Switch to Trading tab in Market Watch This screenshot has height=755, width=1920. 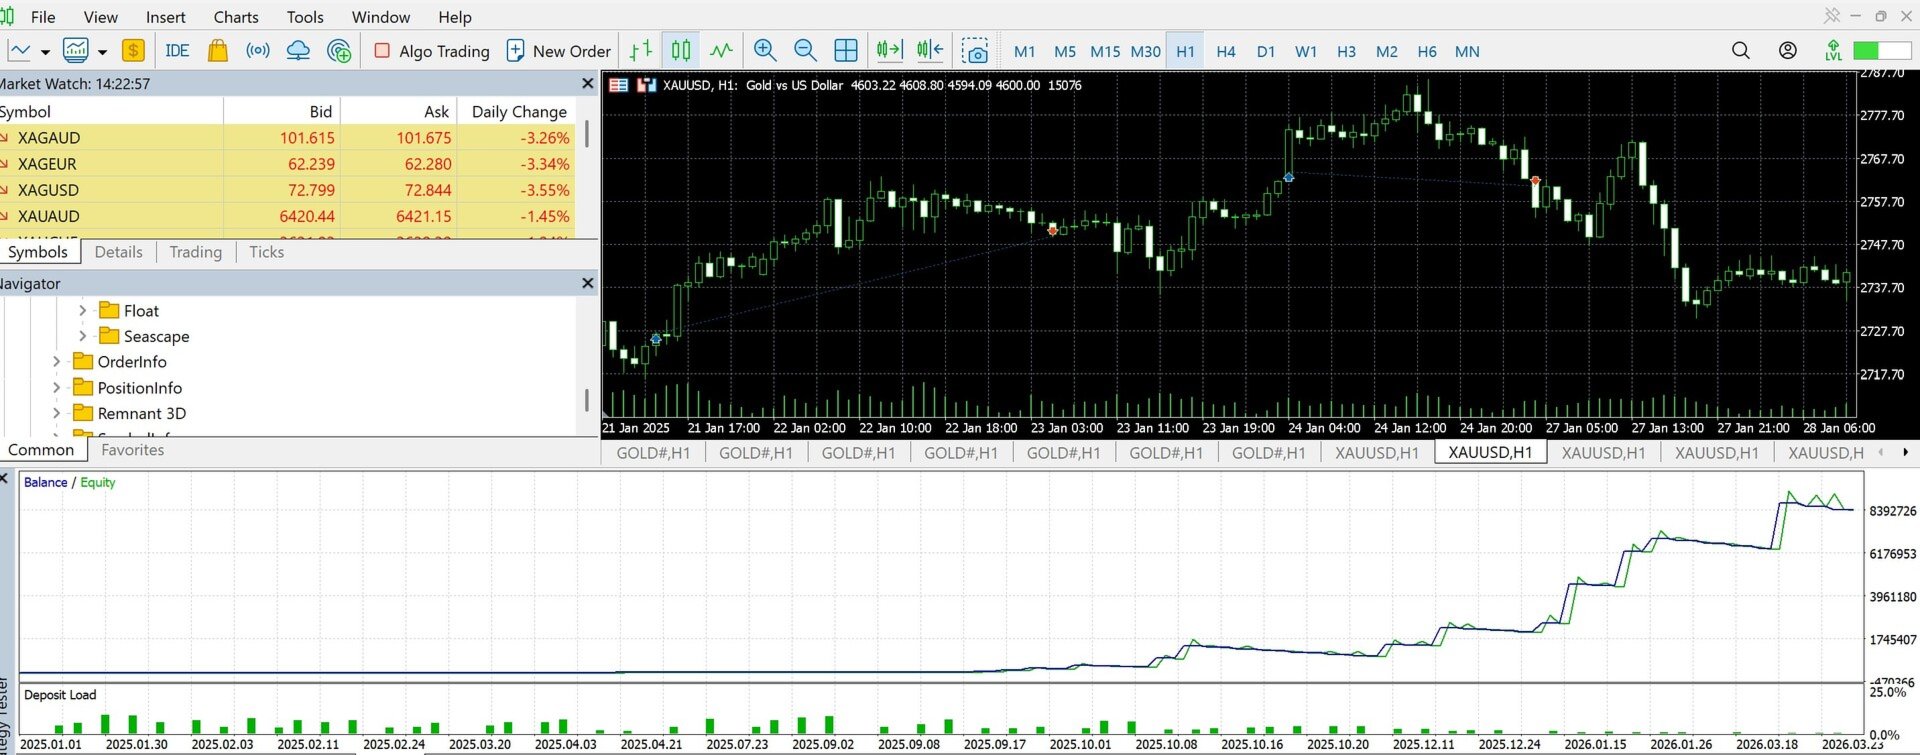coord(195,252)
